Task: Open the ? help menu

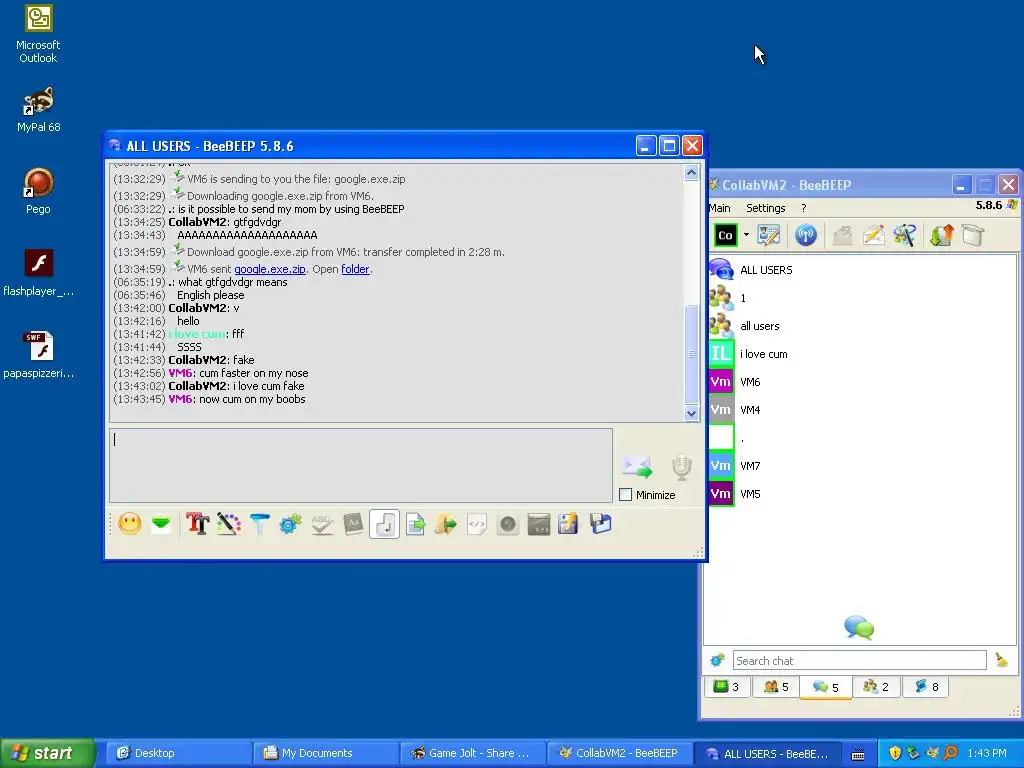Action: coord(804,208)
